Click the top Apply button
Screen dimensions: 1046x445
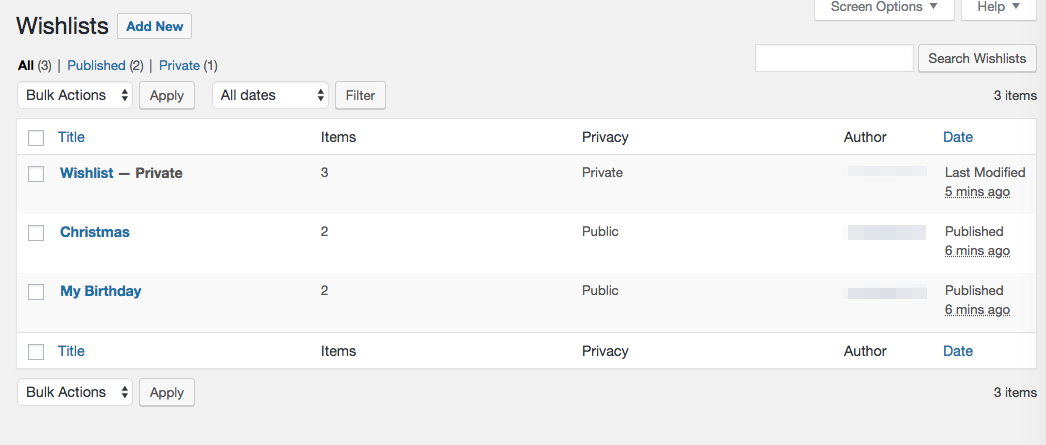(x=167, y=96)
